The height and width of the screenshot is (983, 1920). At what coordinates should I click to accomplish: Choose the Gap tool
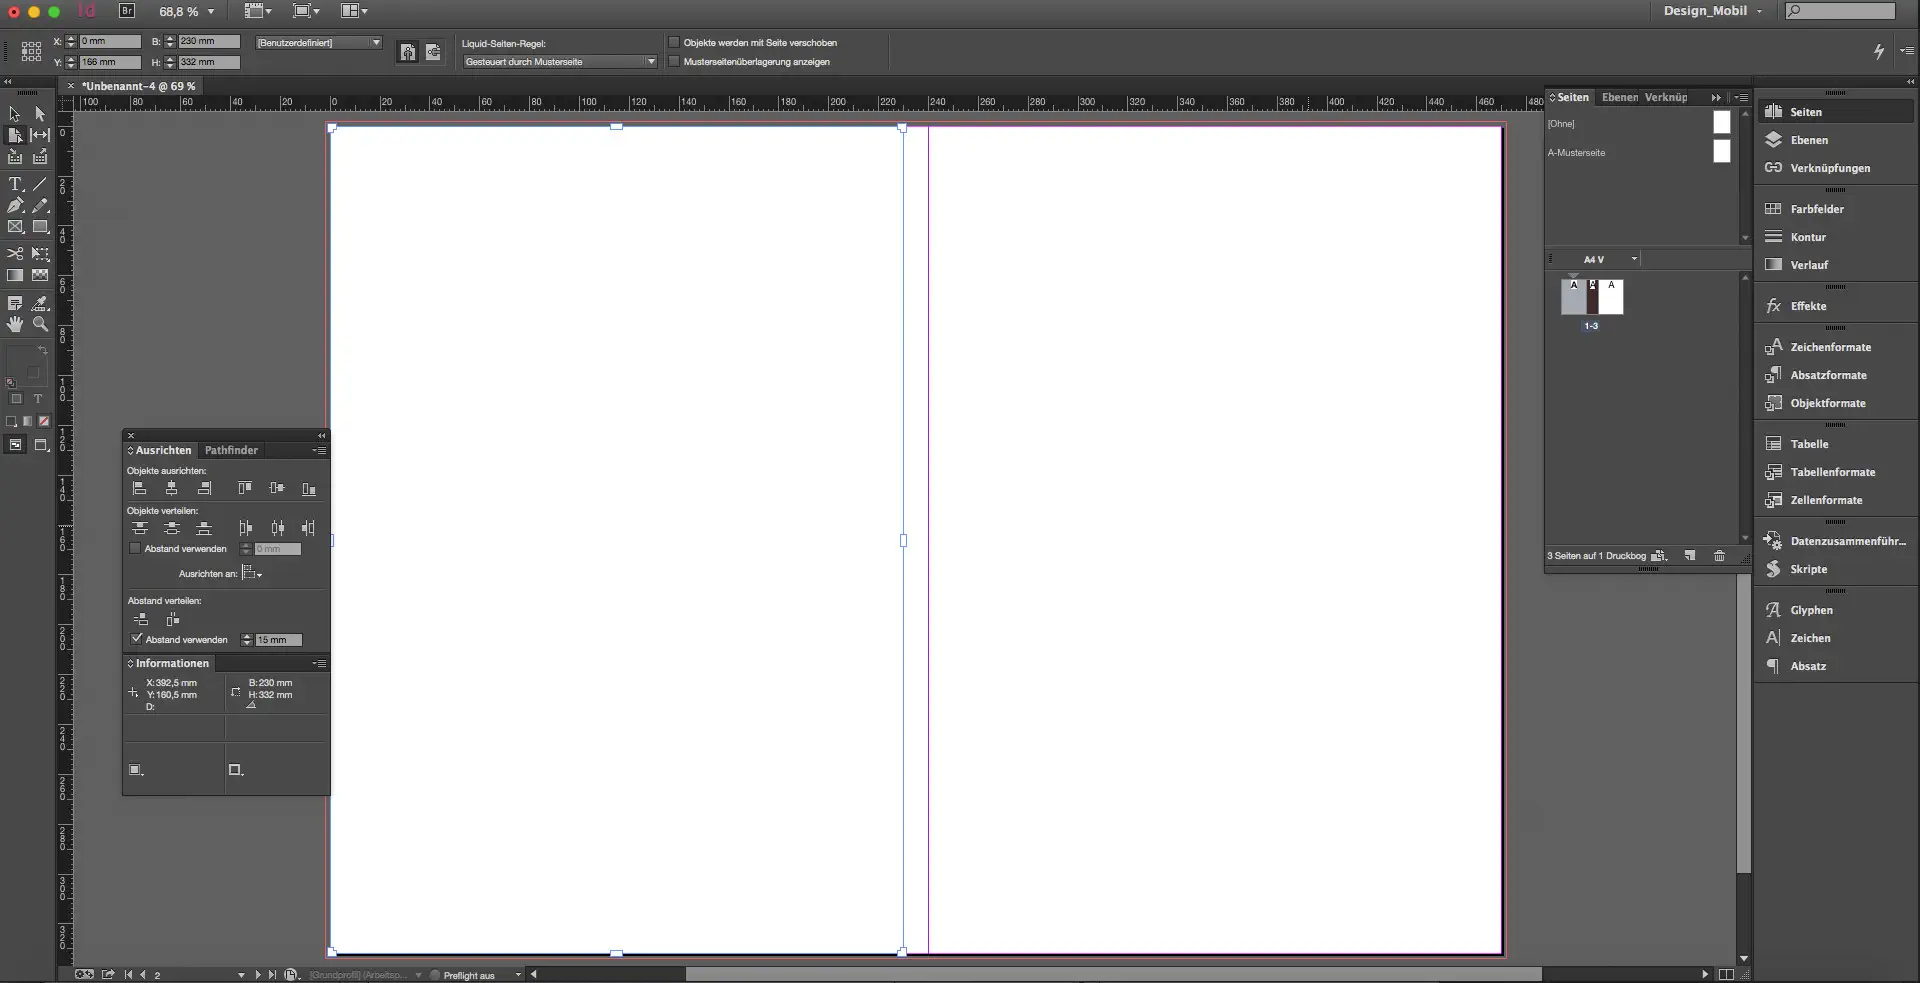[40, 135]
